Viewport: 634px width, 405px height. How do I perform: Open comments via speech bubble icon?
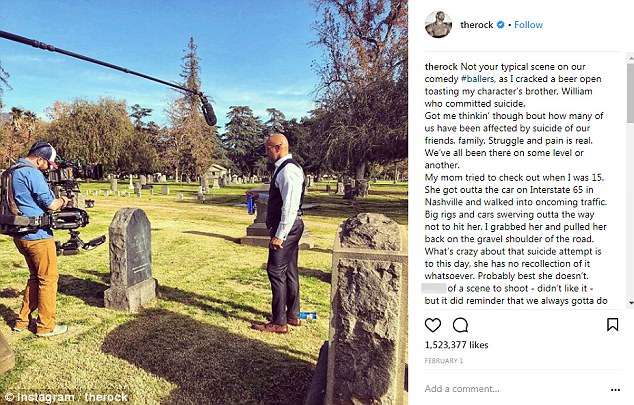point(460,325)
